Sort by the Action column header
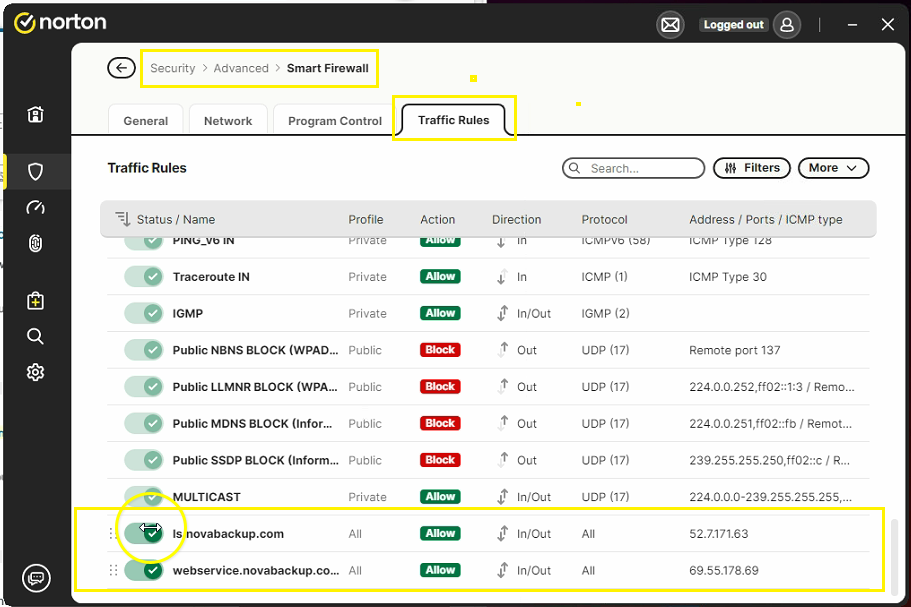911x607 pixels. pos(437,219)
